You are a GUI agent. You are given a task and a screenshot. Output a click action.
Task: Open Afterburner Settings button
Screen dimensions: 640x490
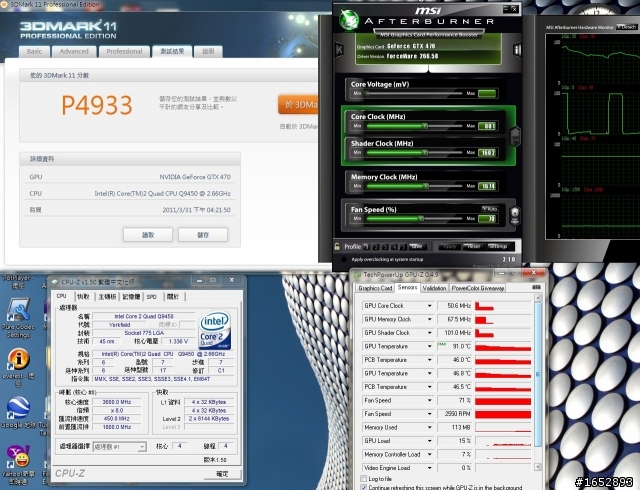[x=498, y=247]
